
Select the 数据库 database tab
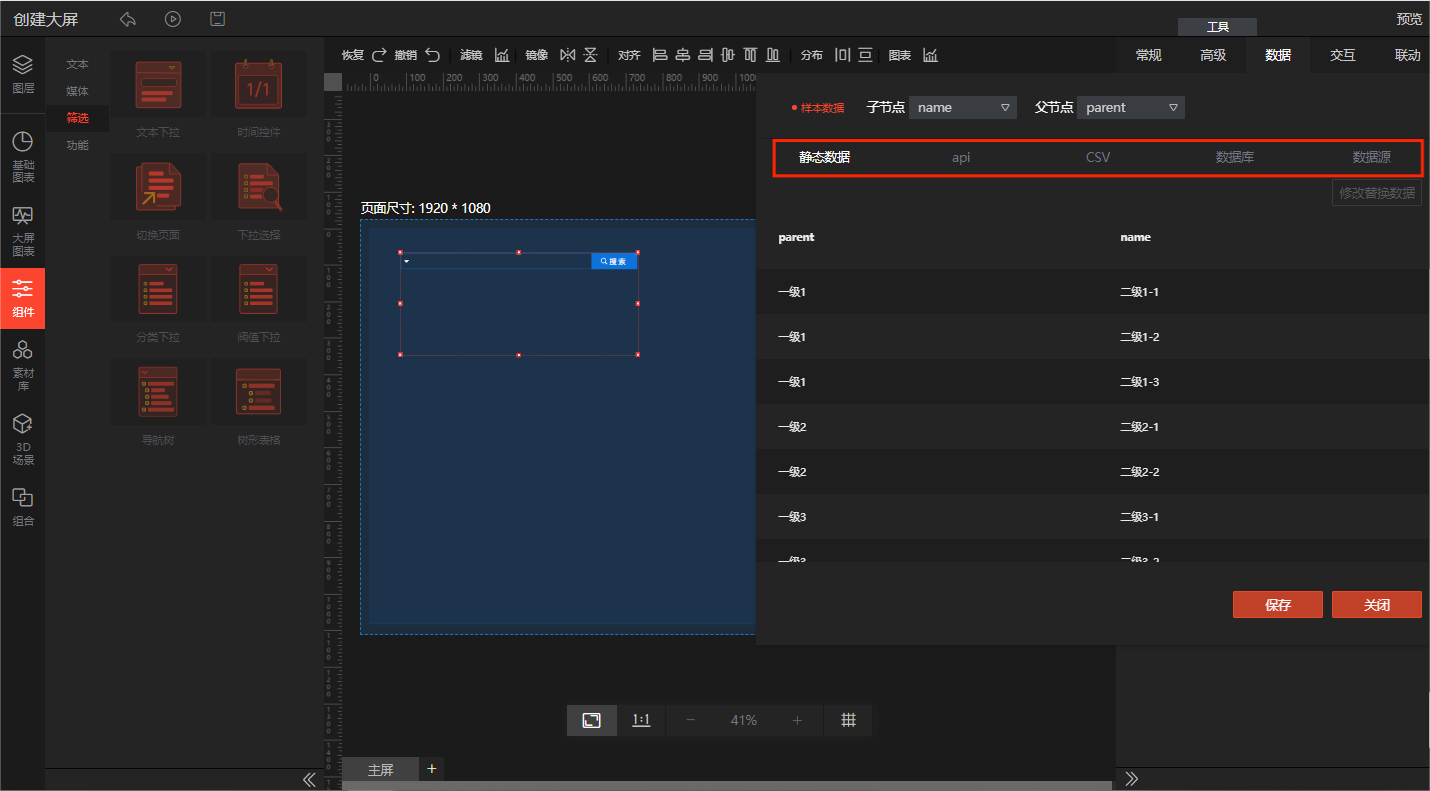click(x=1235, y=158)
